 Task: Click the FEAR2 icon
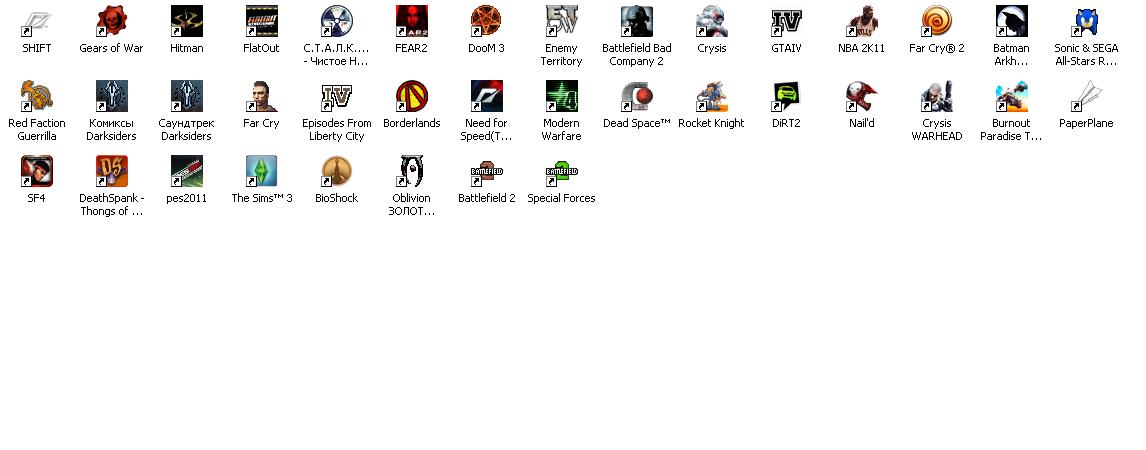click(411, 21)
